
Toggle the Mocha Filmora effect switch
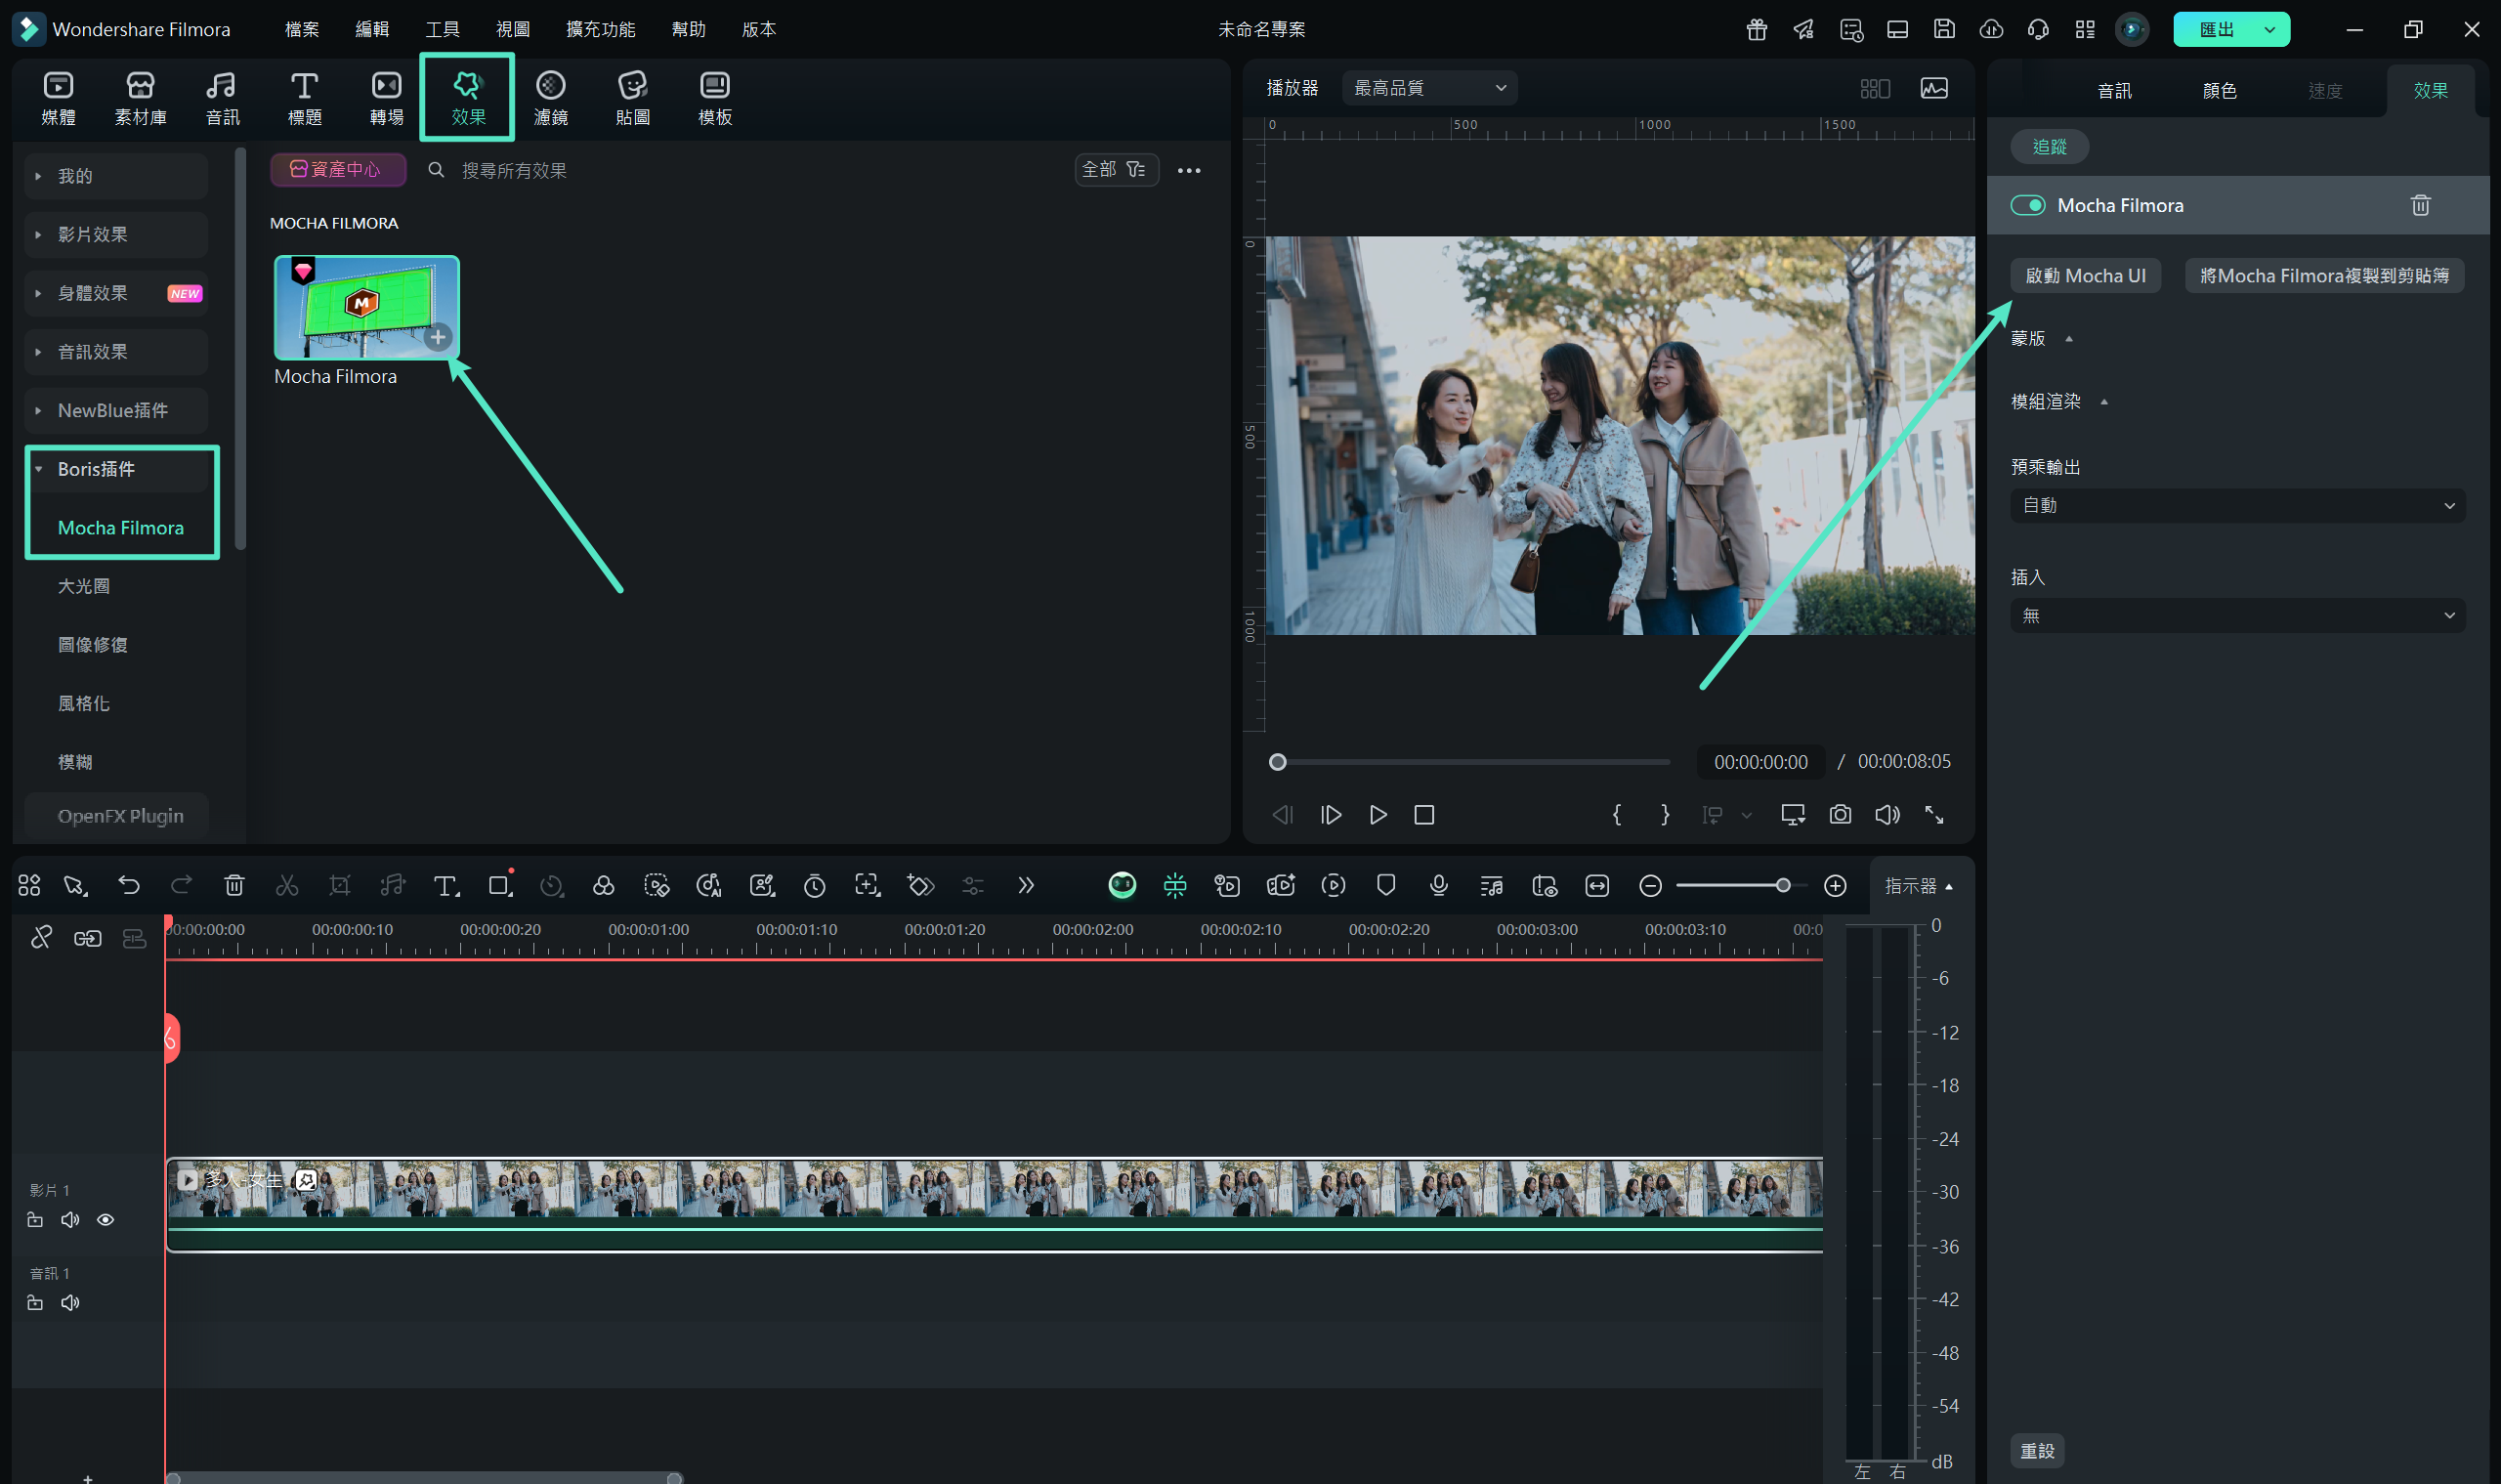tap(2027, 205)
